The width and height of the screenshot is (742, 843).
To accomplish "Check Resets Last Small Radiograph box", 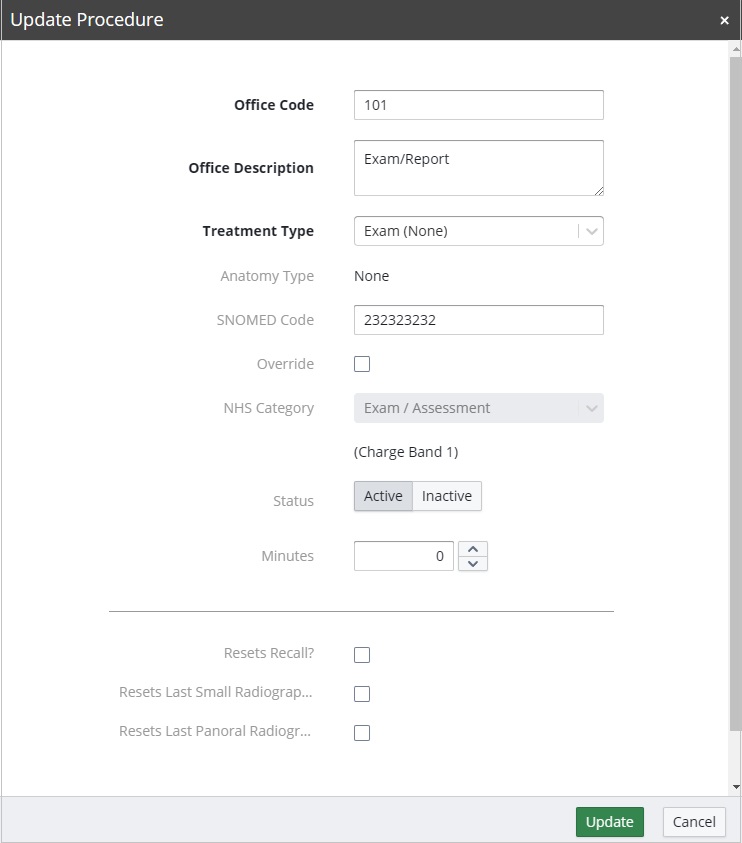I will click(362, 694).
